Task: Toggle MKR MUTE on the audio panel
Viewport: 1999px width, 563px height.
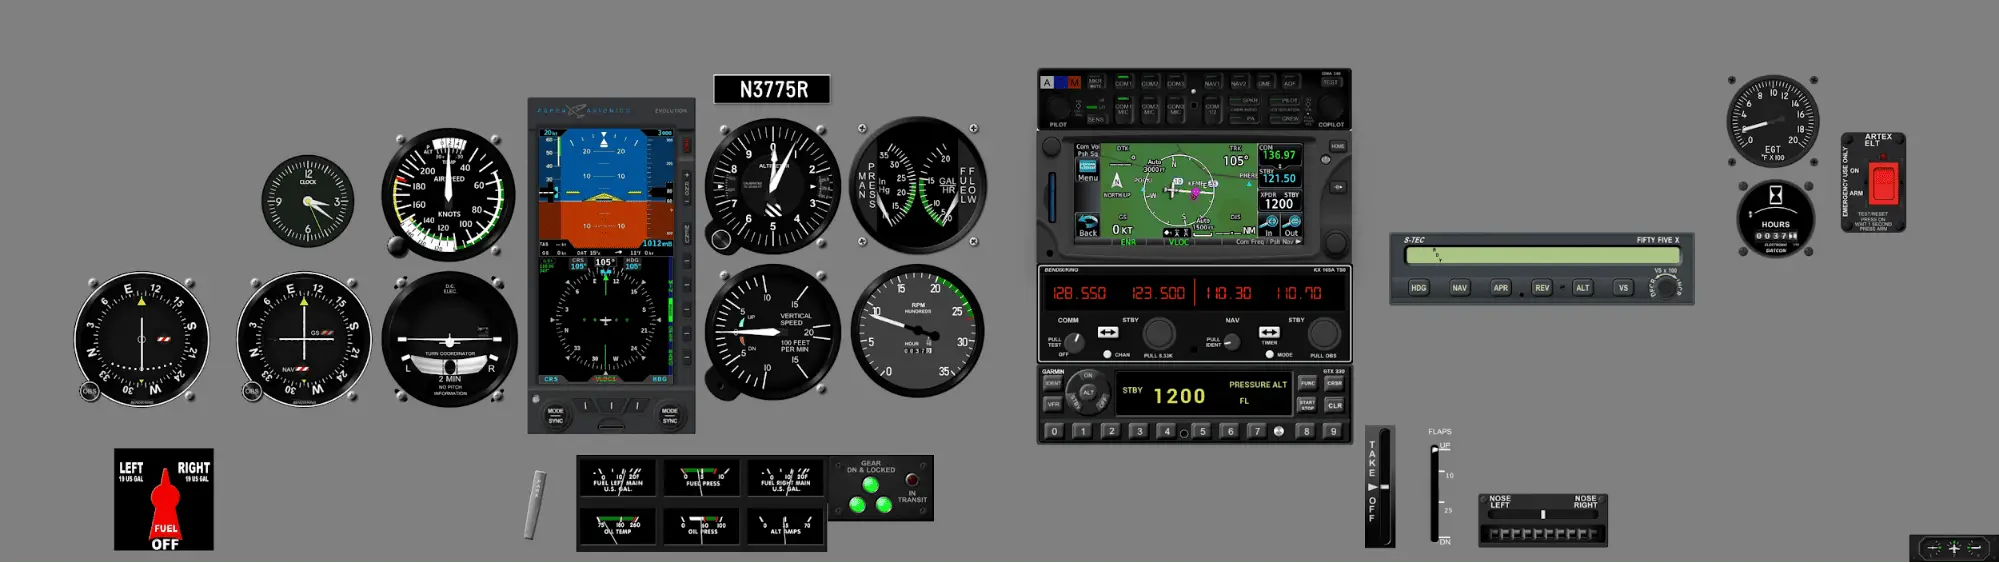Action: (x=1096, y=82)
